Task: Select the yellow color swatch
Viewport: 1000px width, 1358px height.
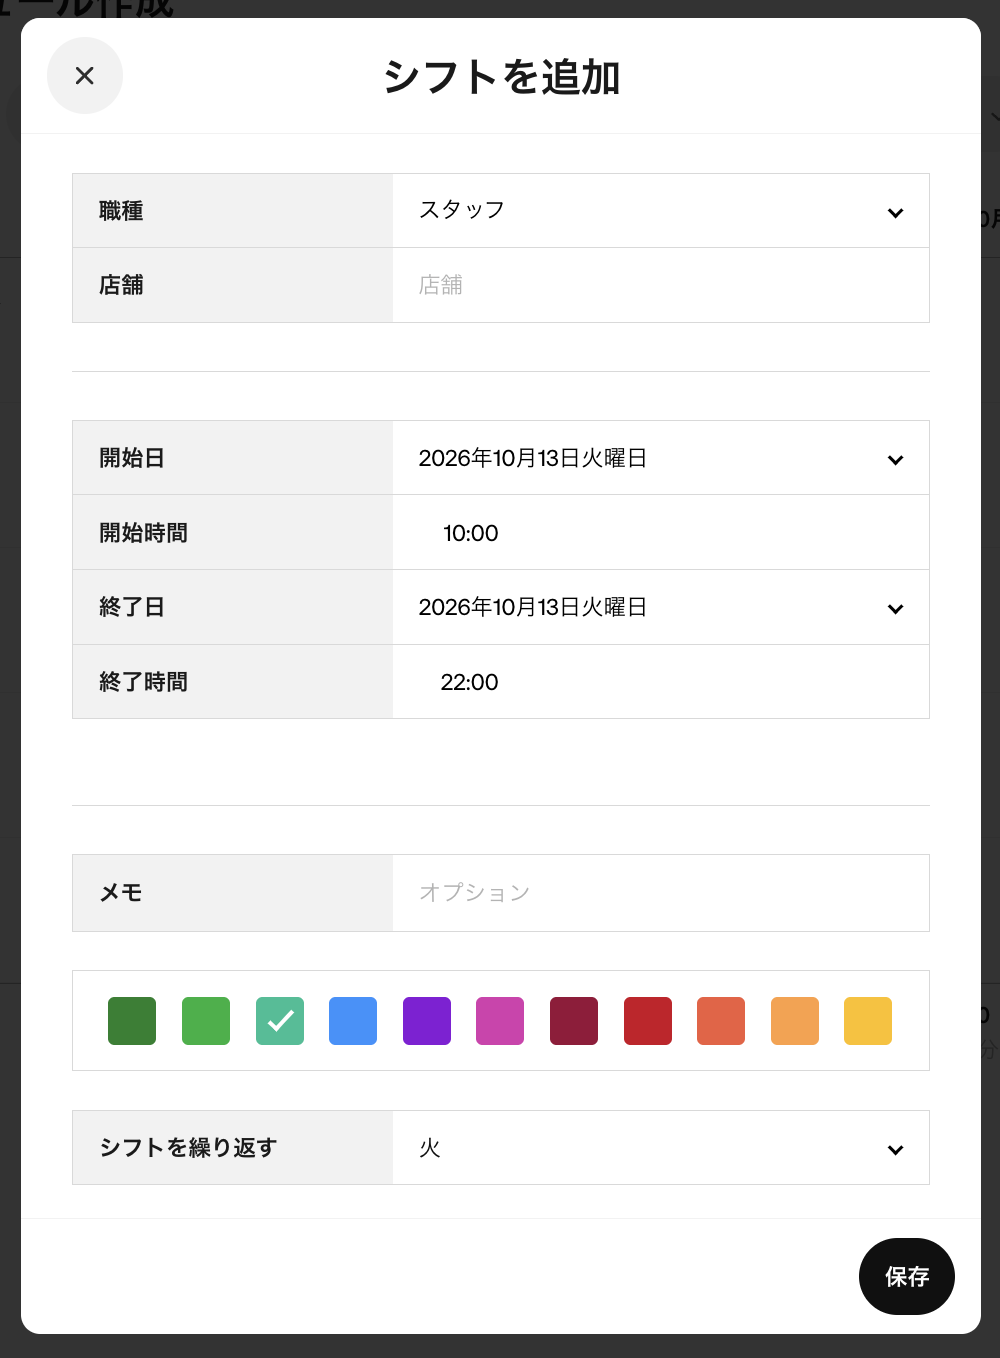Action: pyautogui.click(x=868, y=1021)
